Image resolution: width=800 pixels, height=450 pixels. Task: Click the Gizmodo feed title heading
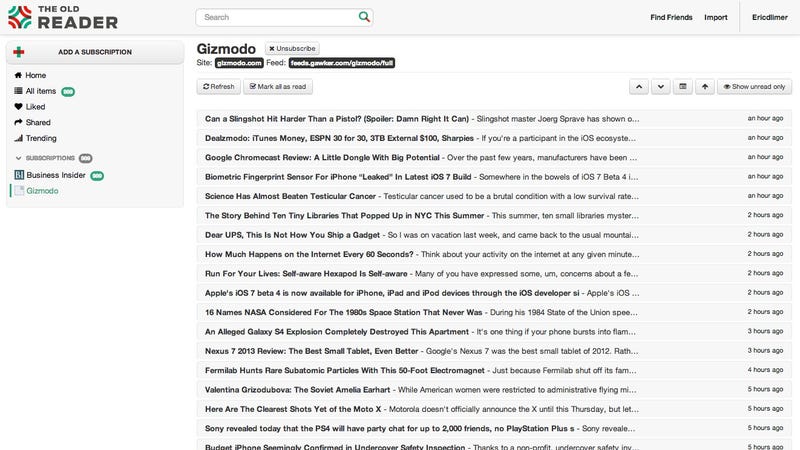point(226,48)
